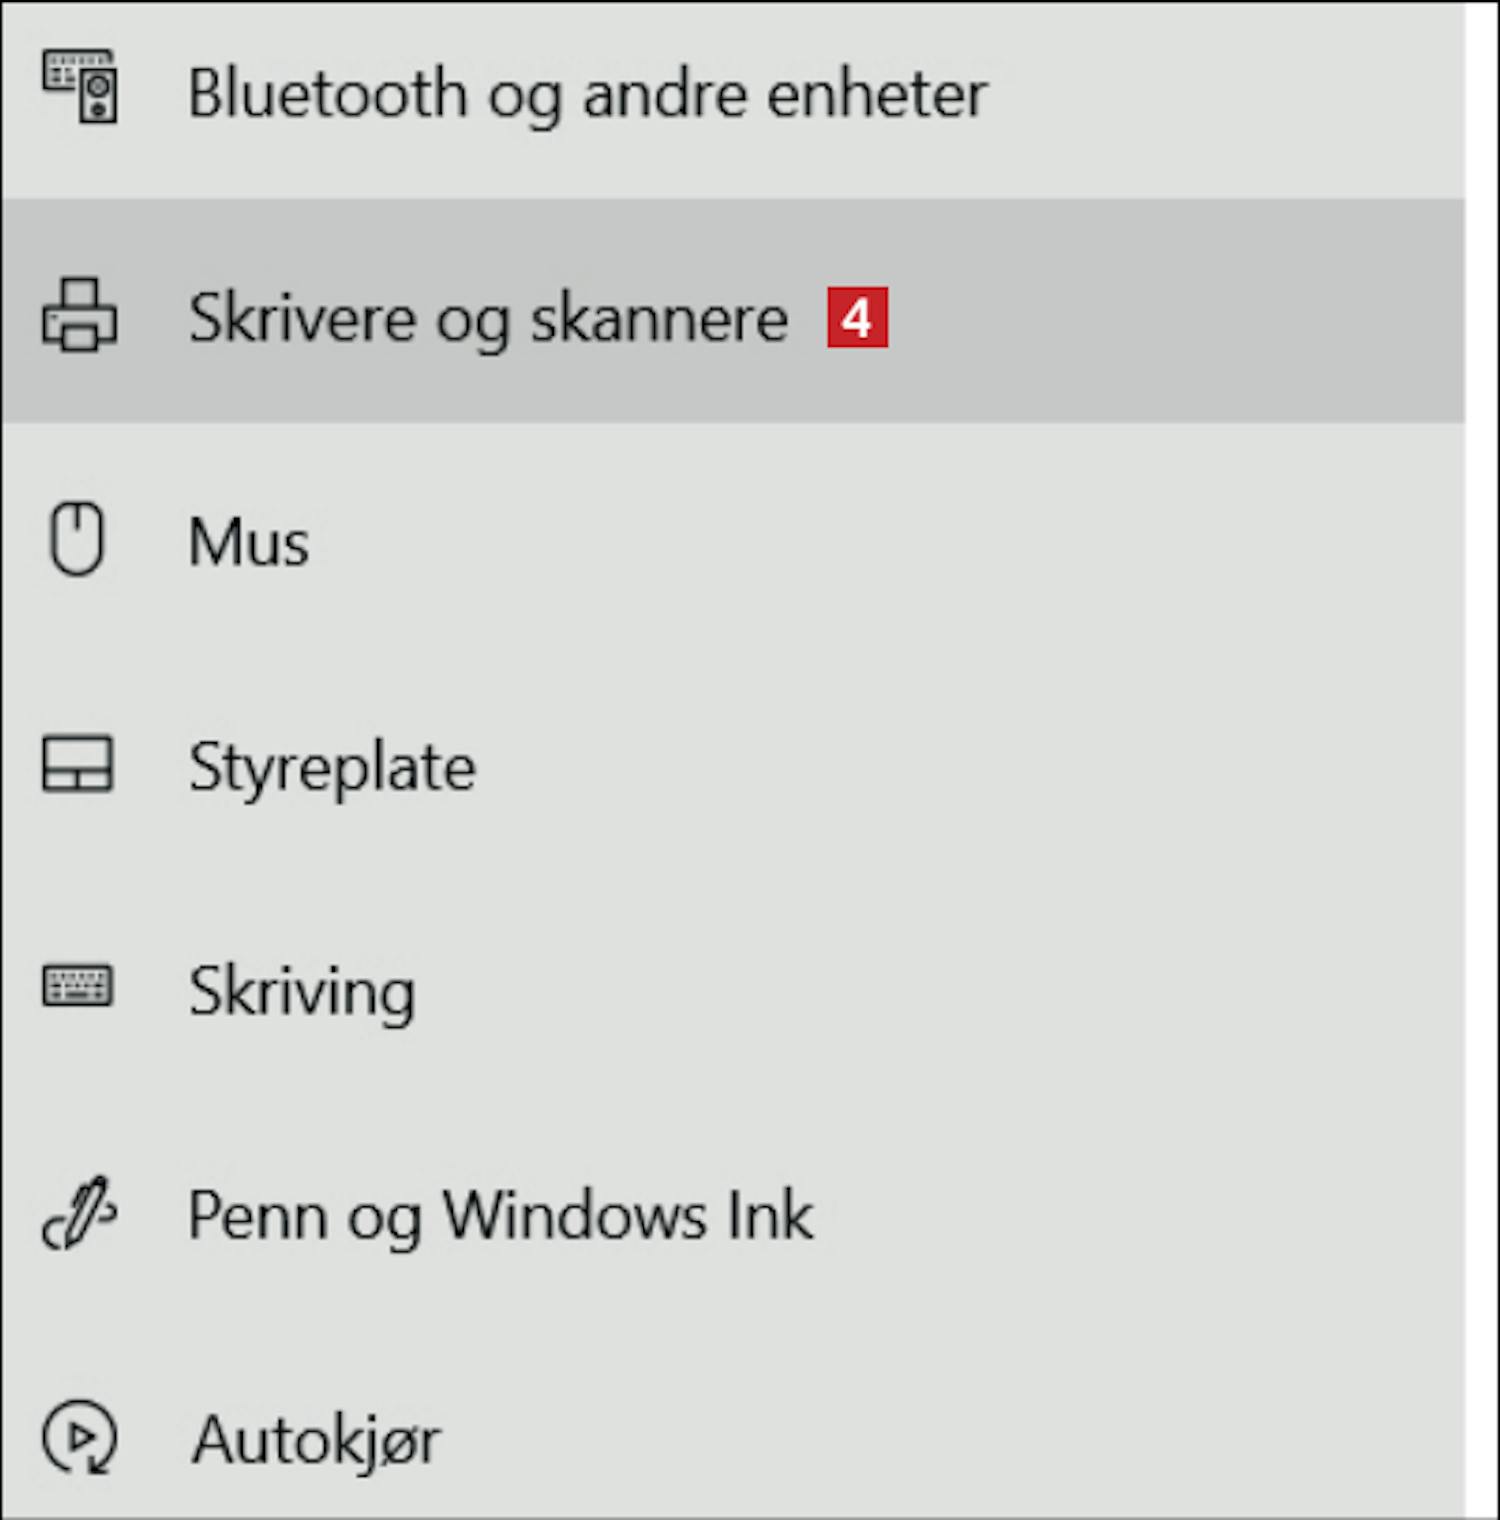
Task: Go to the Styreplate label
Action: point(332,769)
